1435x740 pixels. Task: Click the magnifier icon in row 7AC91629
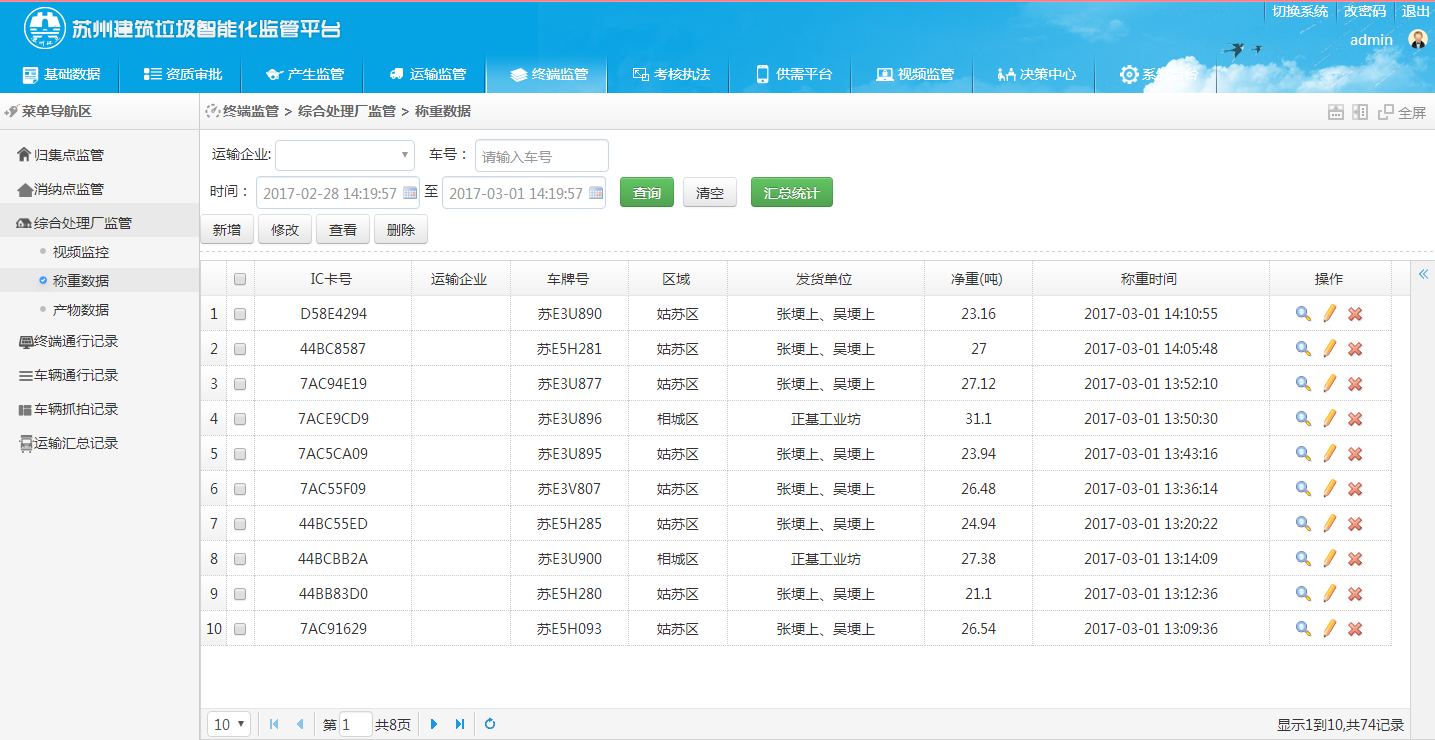coord(1303,629)
